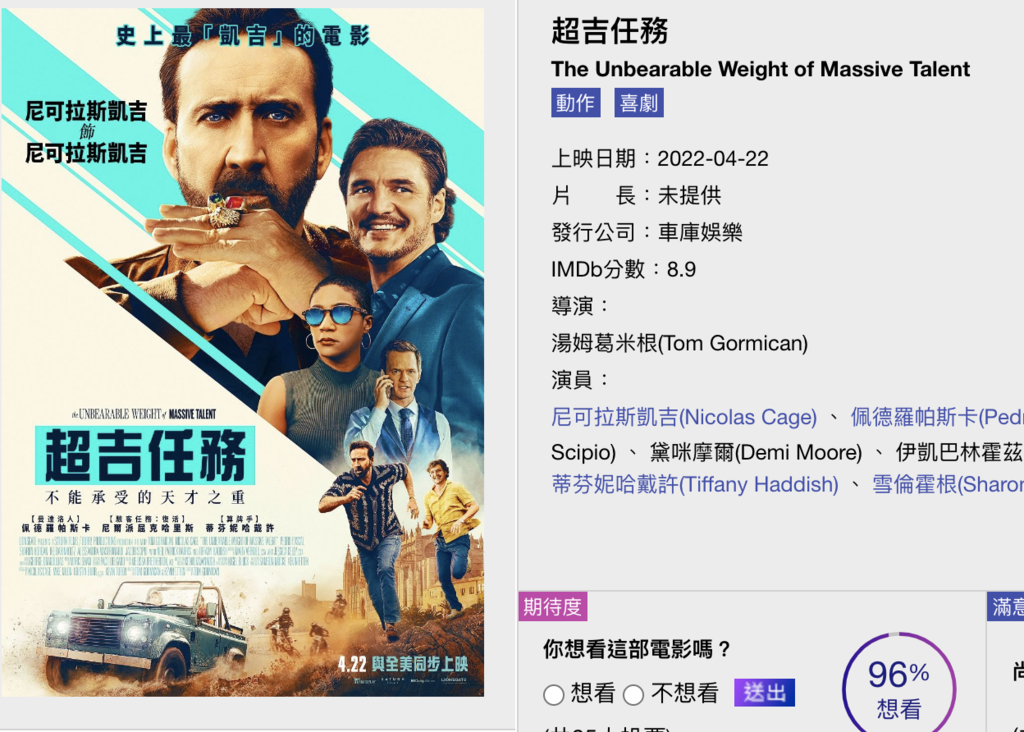
Task: Click the Demi Moore cast name
Action: coord(756,452)
